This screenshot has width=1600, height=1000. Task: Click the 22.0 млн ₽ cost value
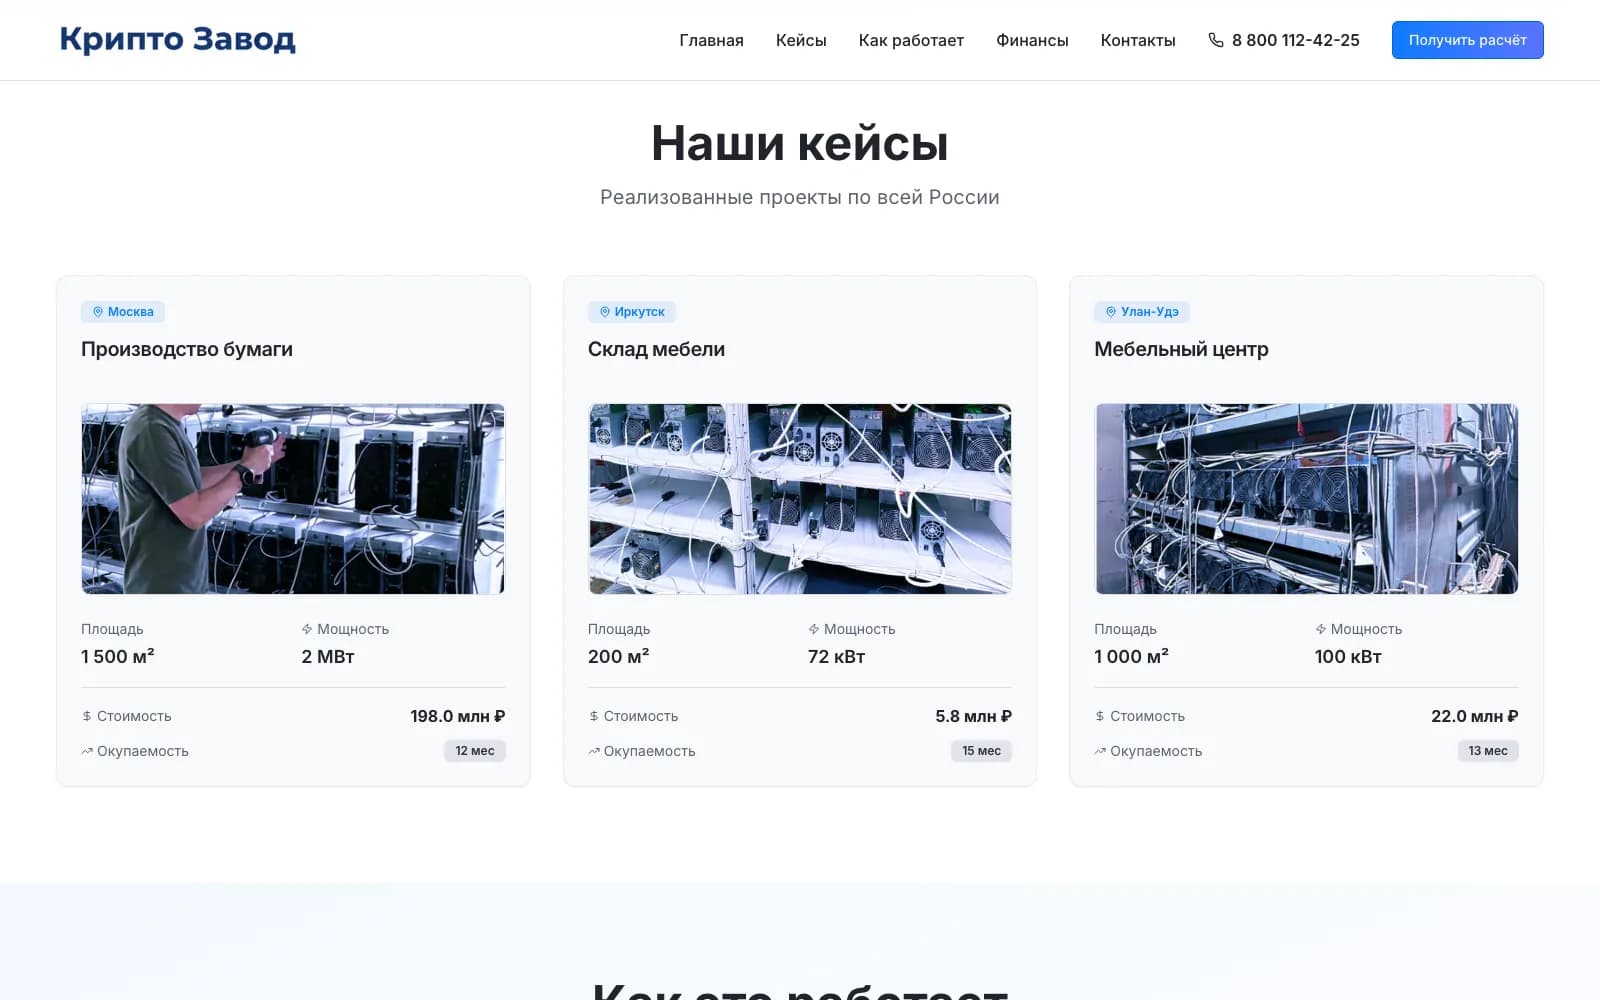click(x=1475, y=716)
